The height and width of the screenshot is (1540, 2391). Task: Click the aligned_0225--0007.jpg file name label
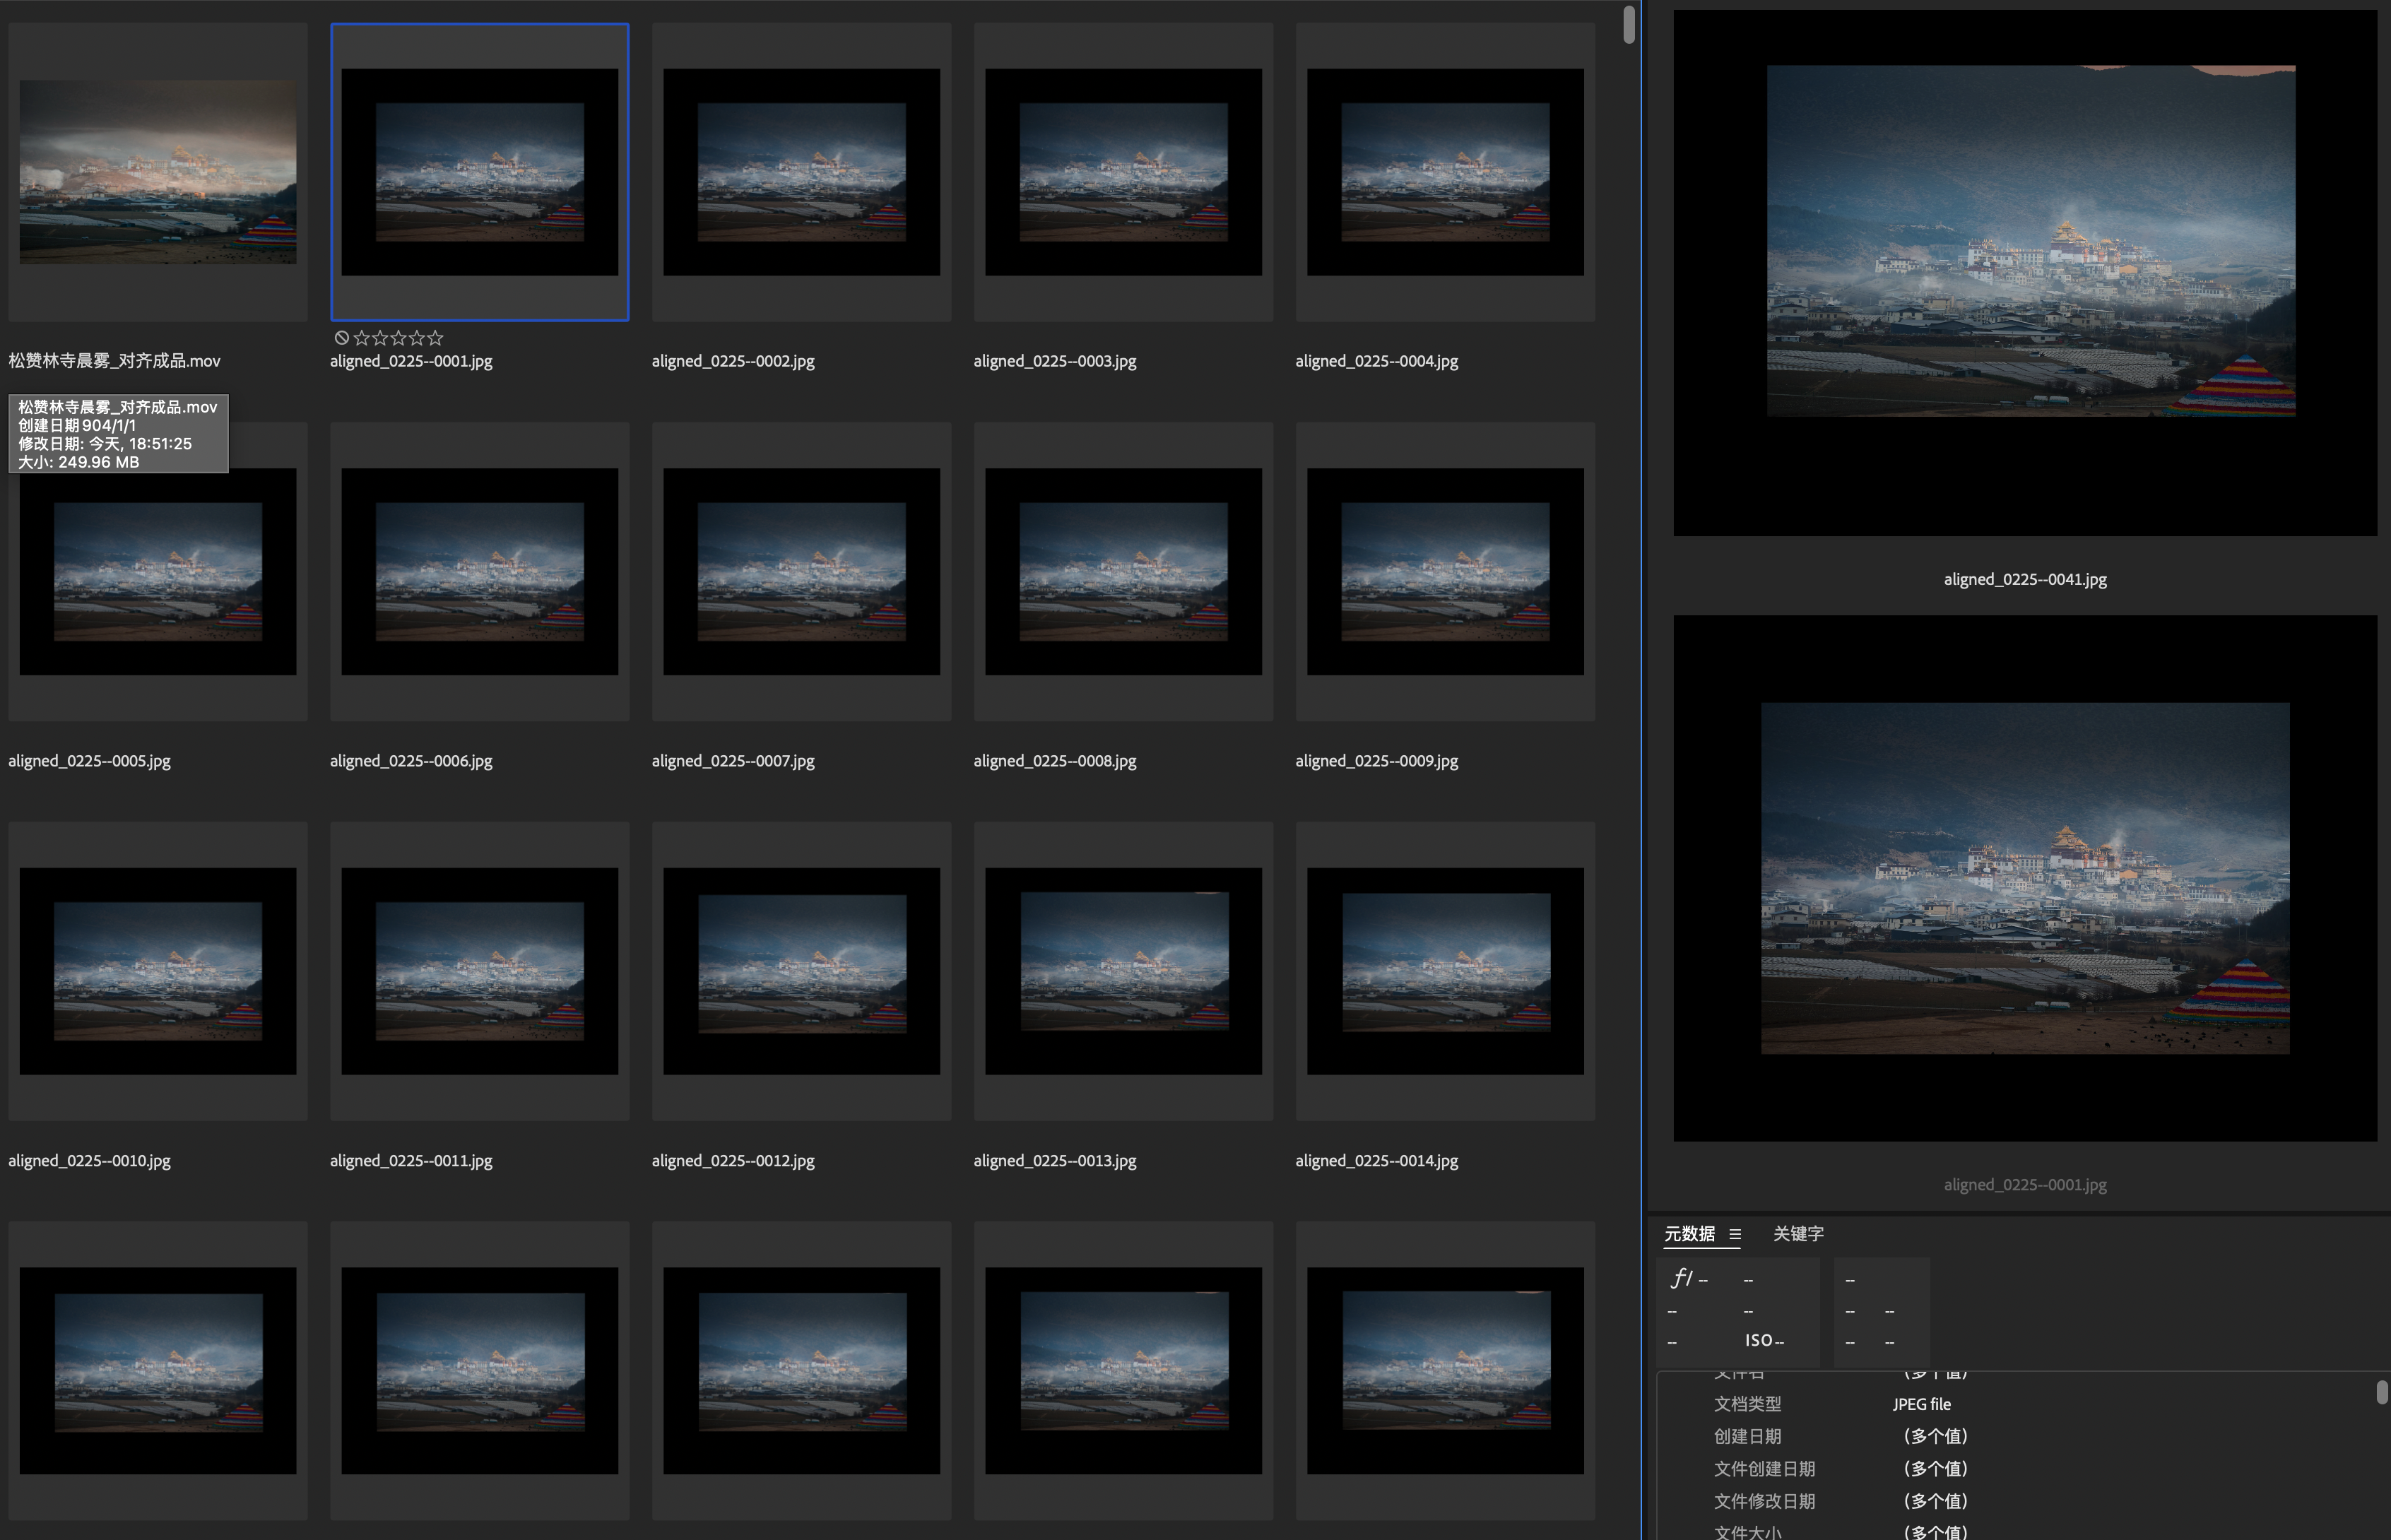tap(733, 761)
